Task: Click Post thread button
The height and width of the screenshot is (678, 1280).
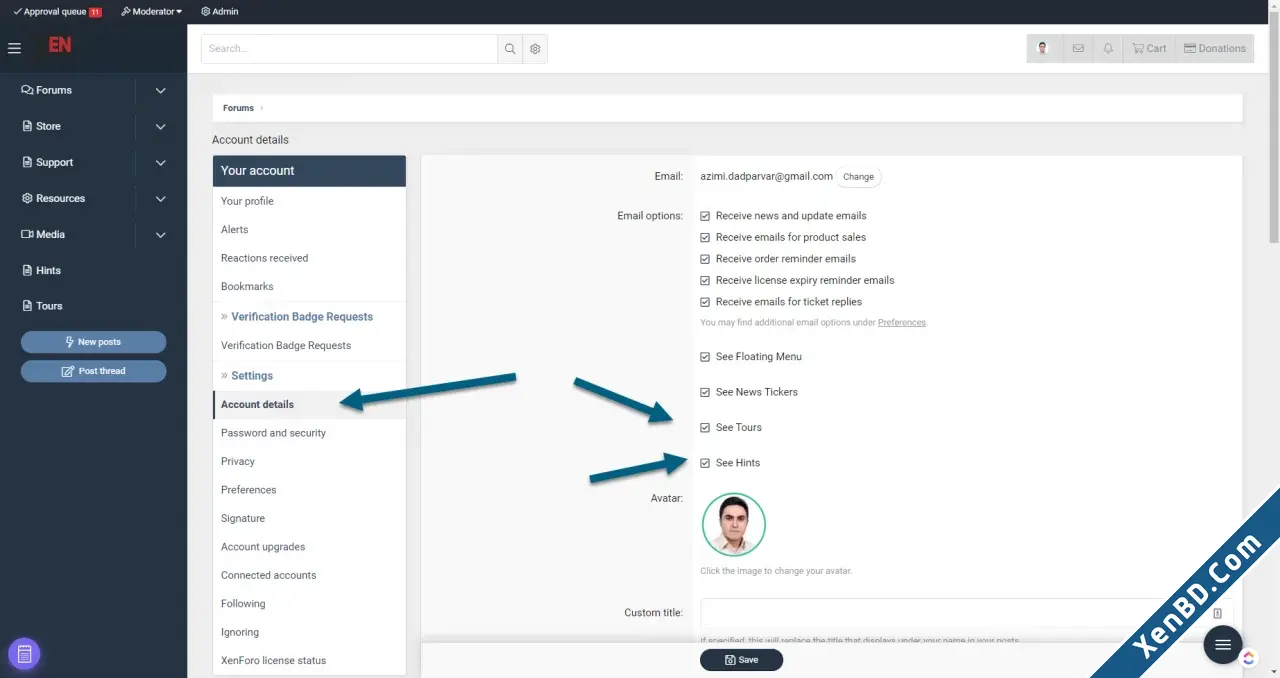Action: point(93,371)
